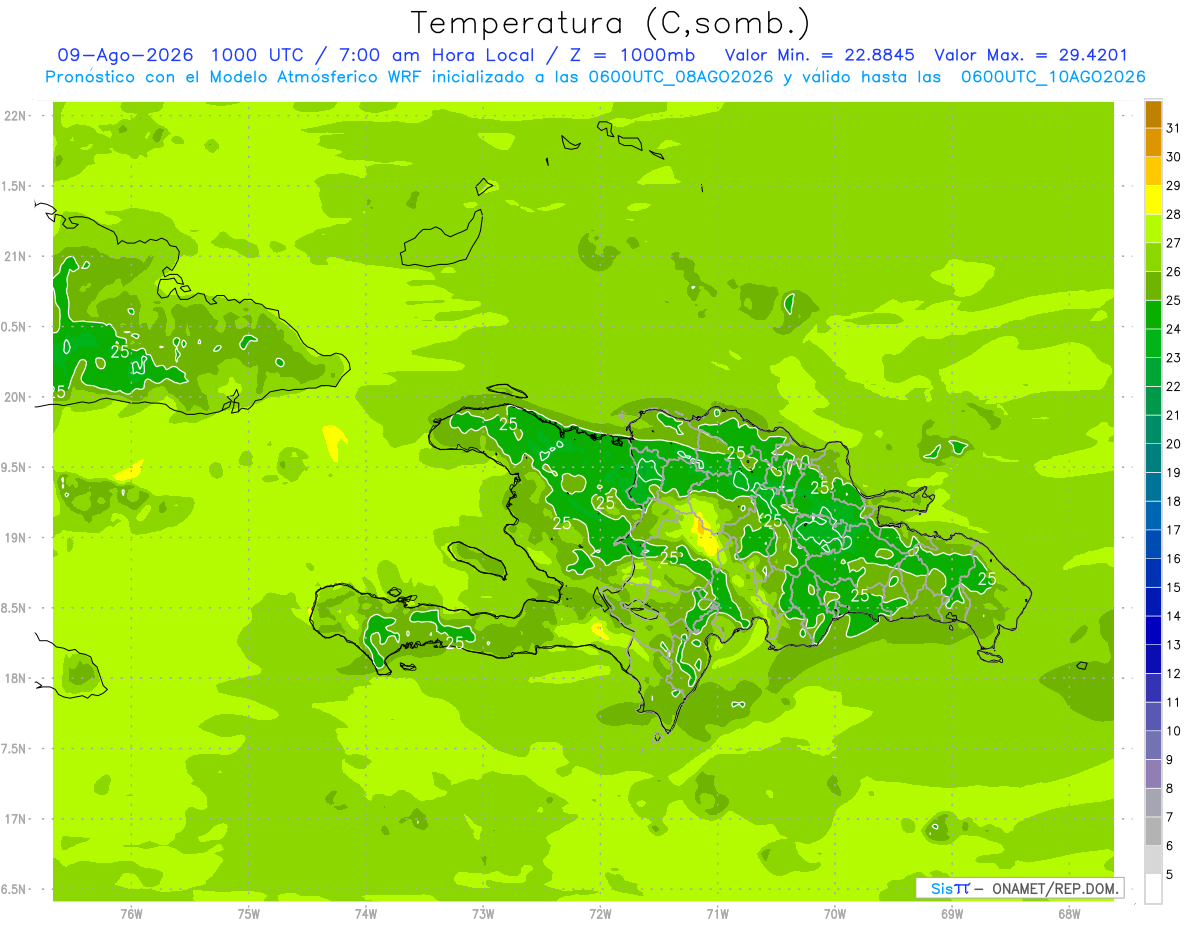
Task: Click the longitude axis label 73W
Action: [483, 914]
